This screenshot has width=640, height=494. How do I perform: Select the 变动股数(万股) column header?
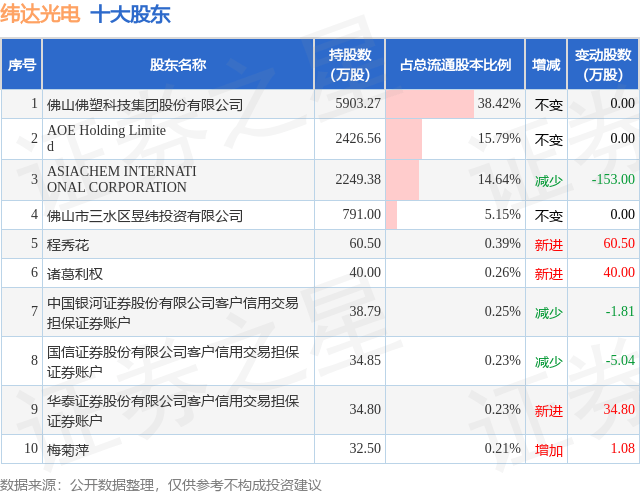[x=603, y=65]
